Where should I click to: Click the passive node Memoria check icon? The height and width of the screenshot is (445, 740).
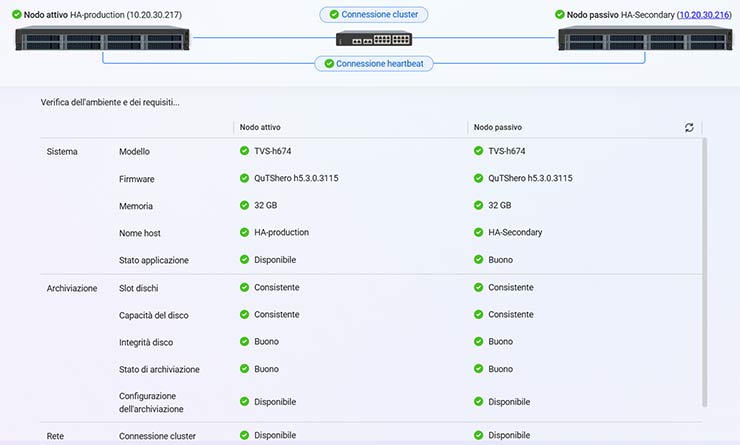point(479,205)
